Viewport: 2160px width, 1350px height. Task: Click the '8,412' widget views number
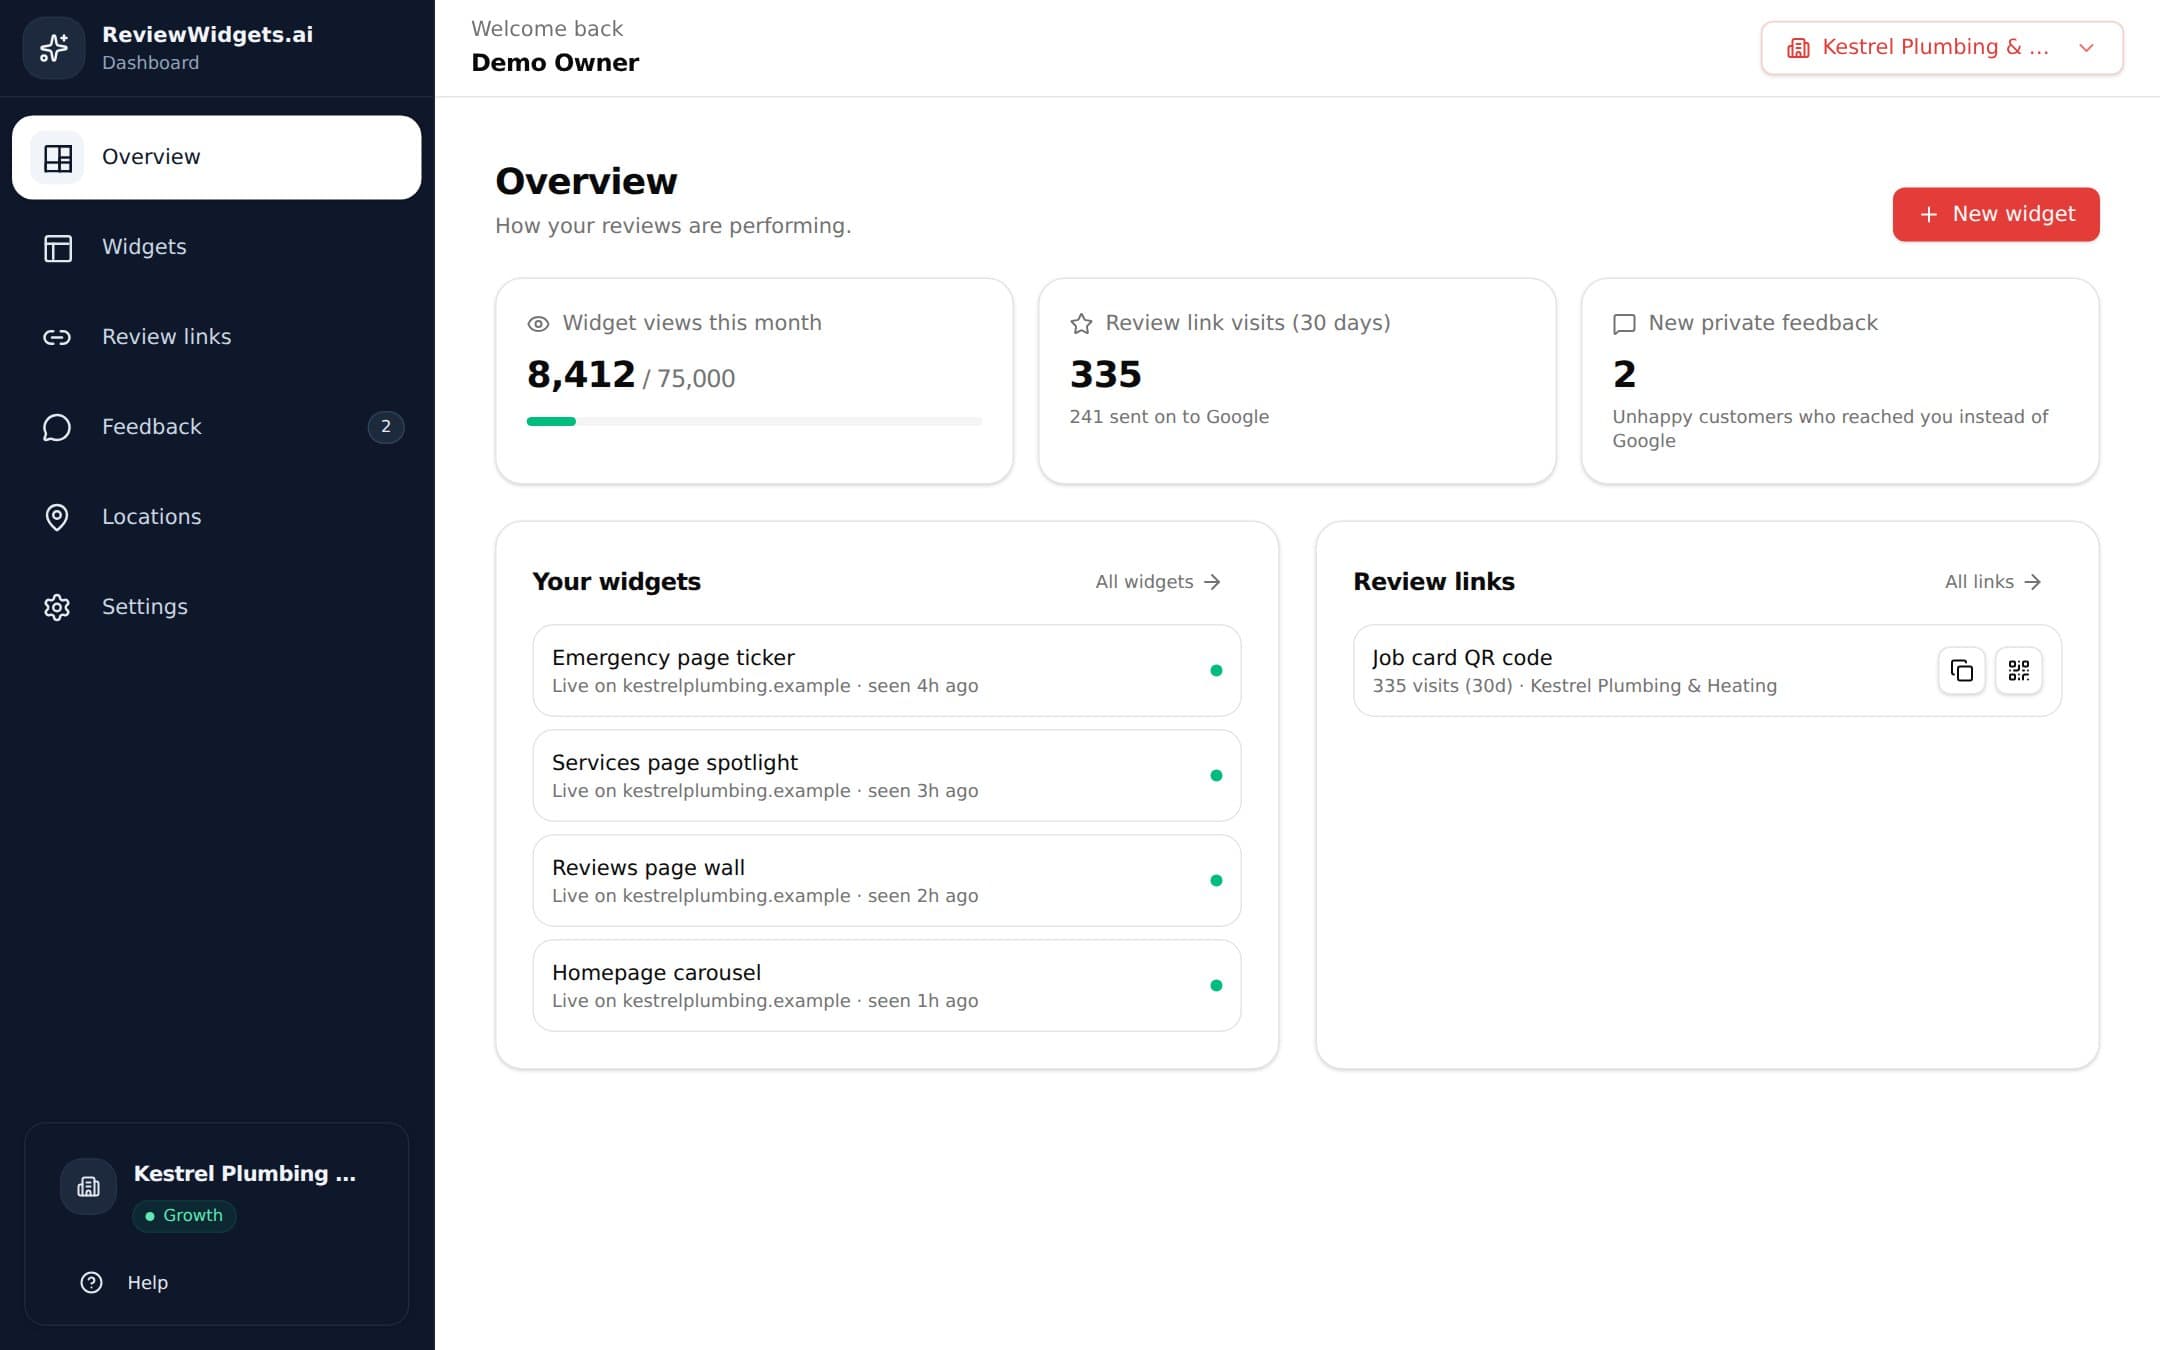coord(581,375)
